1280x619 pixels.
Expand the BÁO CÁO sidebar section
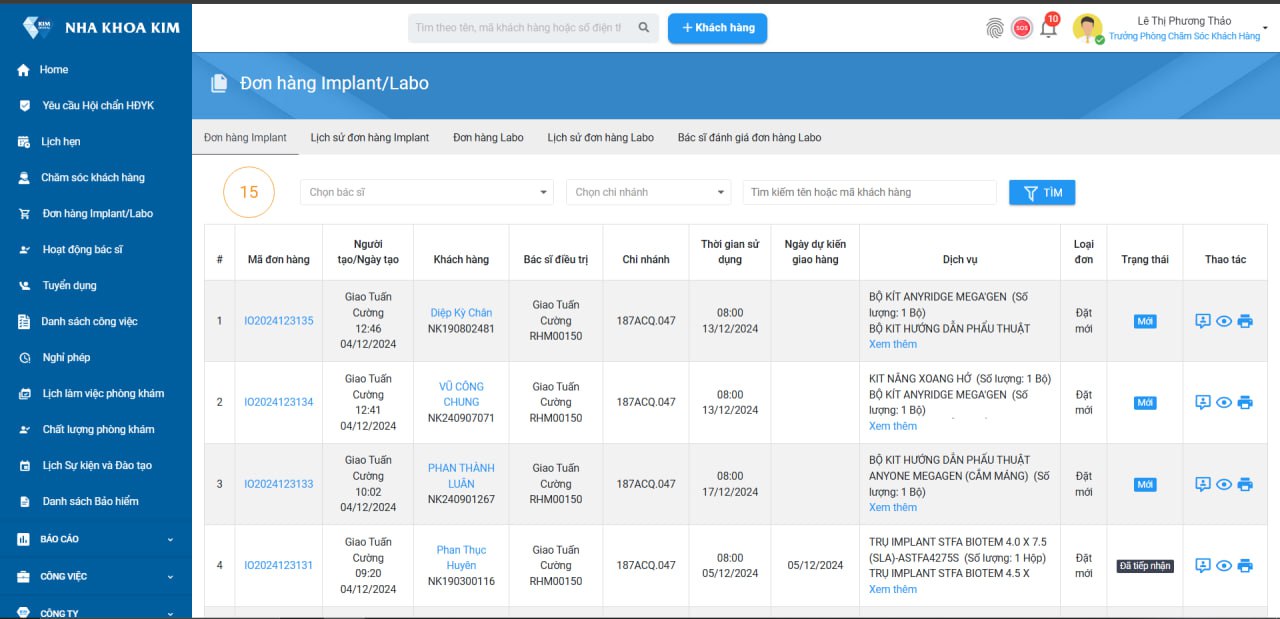[96, 539]
